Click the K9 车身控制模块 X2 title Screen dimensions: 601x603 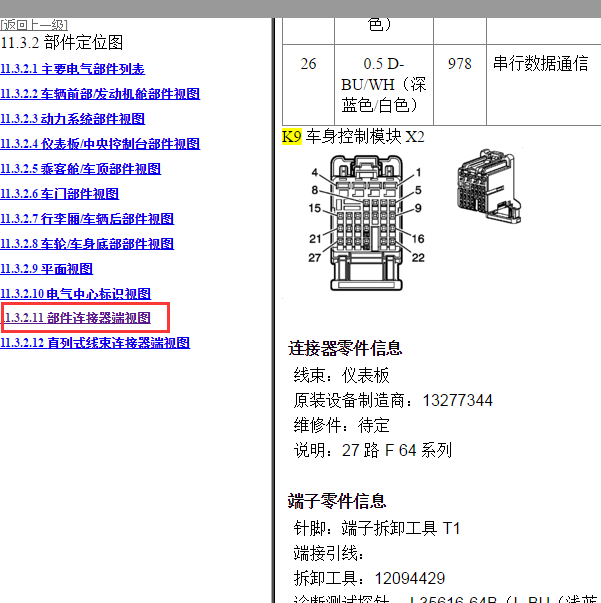point(353,137)
